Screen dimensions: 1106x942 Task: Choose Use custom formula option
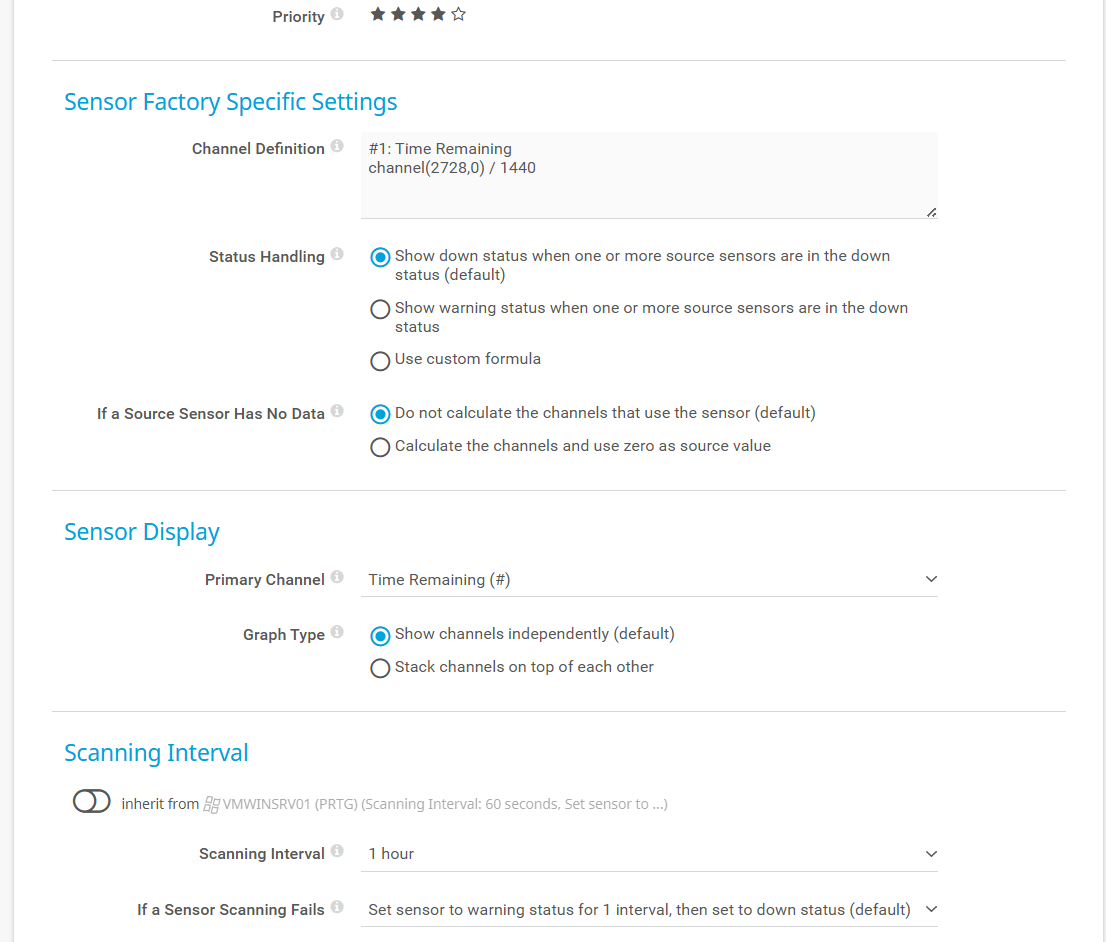click(x=380, y=361)
